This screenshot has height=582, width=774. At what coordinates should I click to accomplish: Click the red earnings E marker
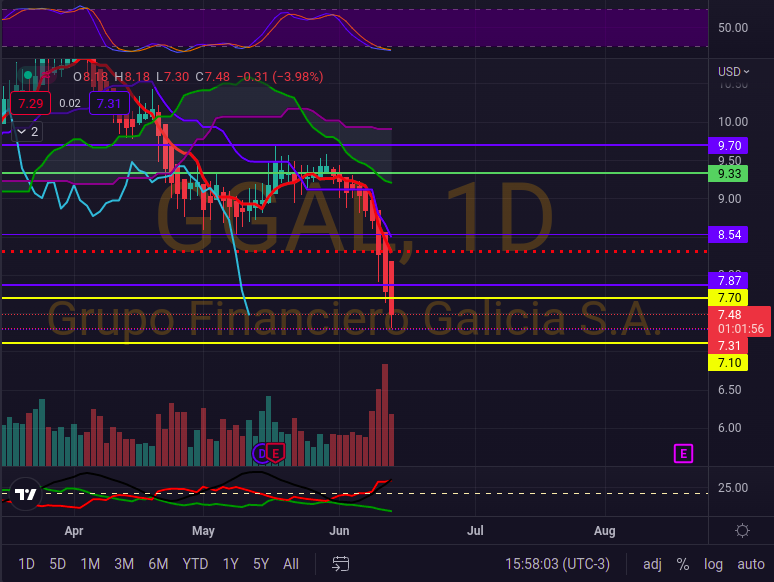275,453
